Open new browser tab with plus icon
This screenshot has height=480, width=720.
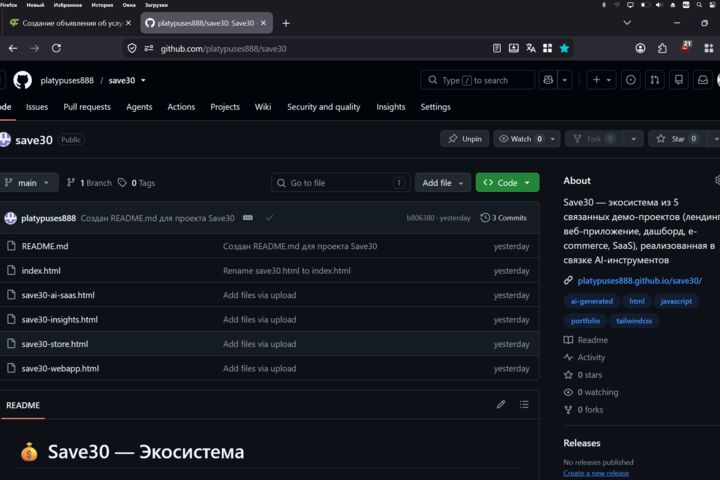click(286, 23)
